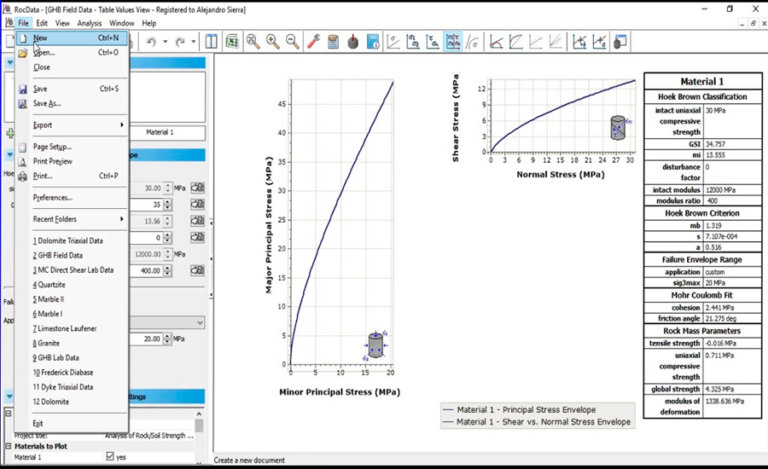Open the Edit menu
768x469 pixels.
coord(42,23)
